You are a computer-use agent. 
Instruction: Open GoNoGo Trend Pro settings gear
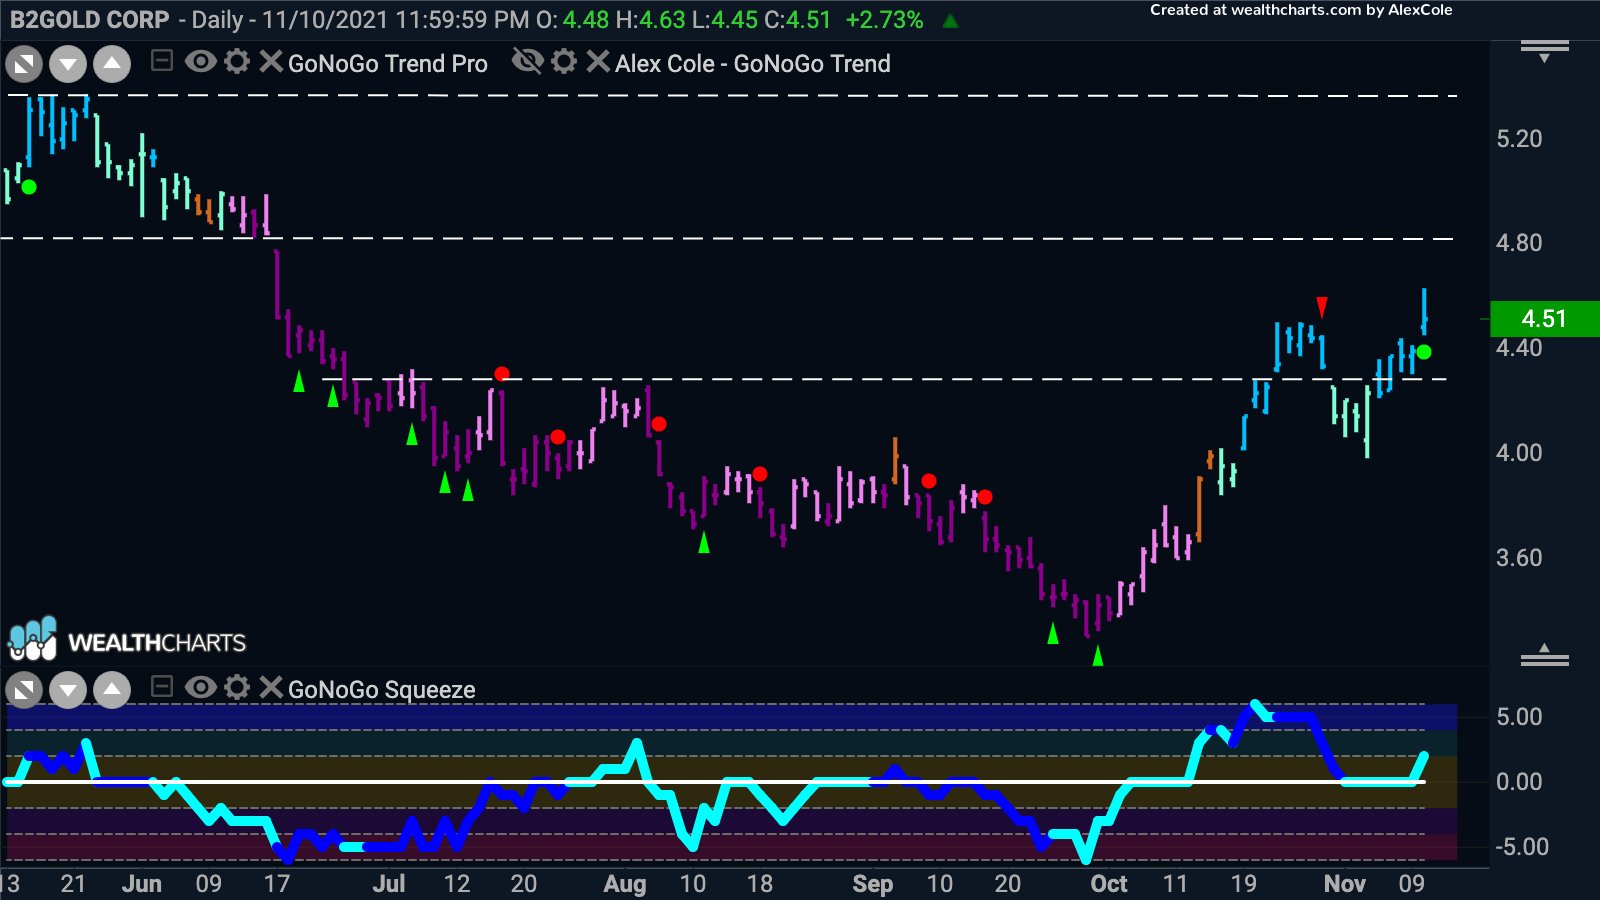237,62
